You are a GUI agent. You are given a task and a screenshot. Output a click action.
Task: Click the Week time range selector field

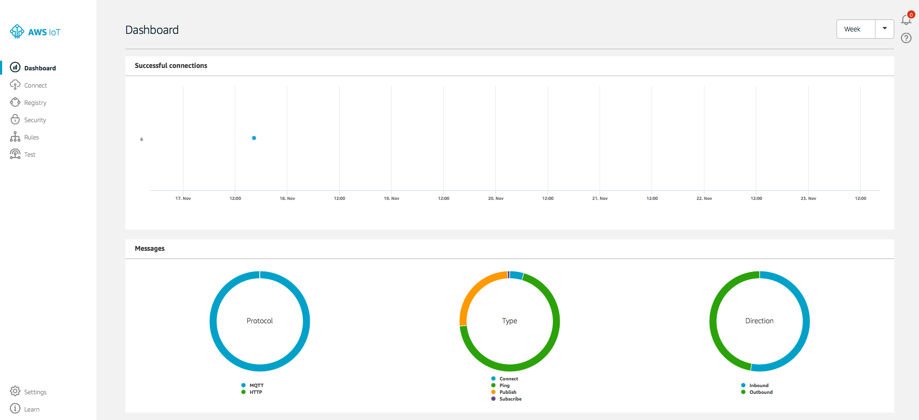pos(856,29)
